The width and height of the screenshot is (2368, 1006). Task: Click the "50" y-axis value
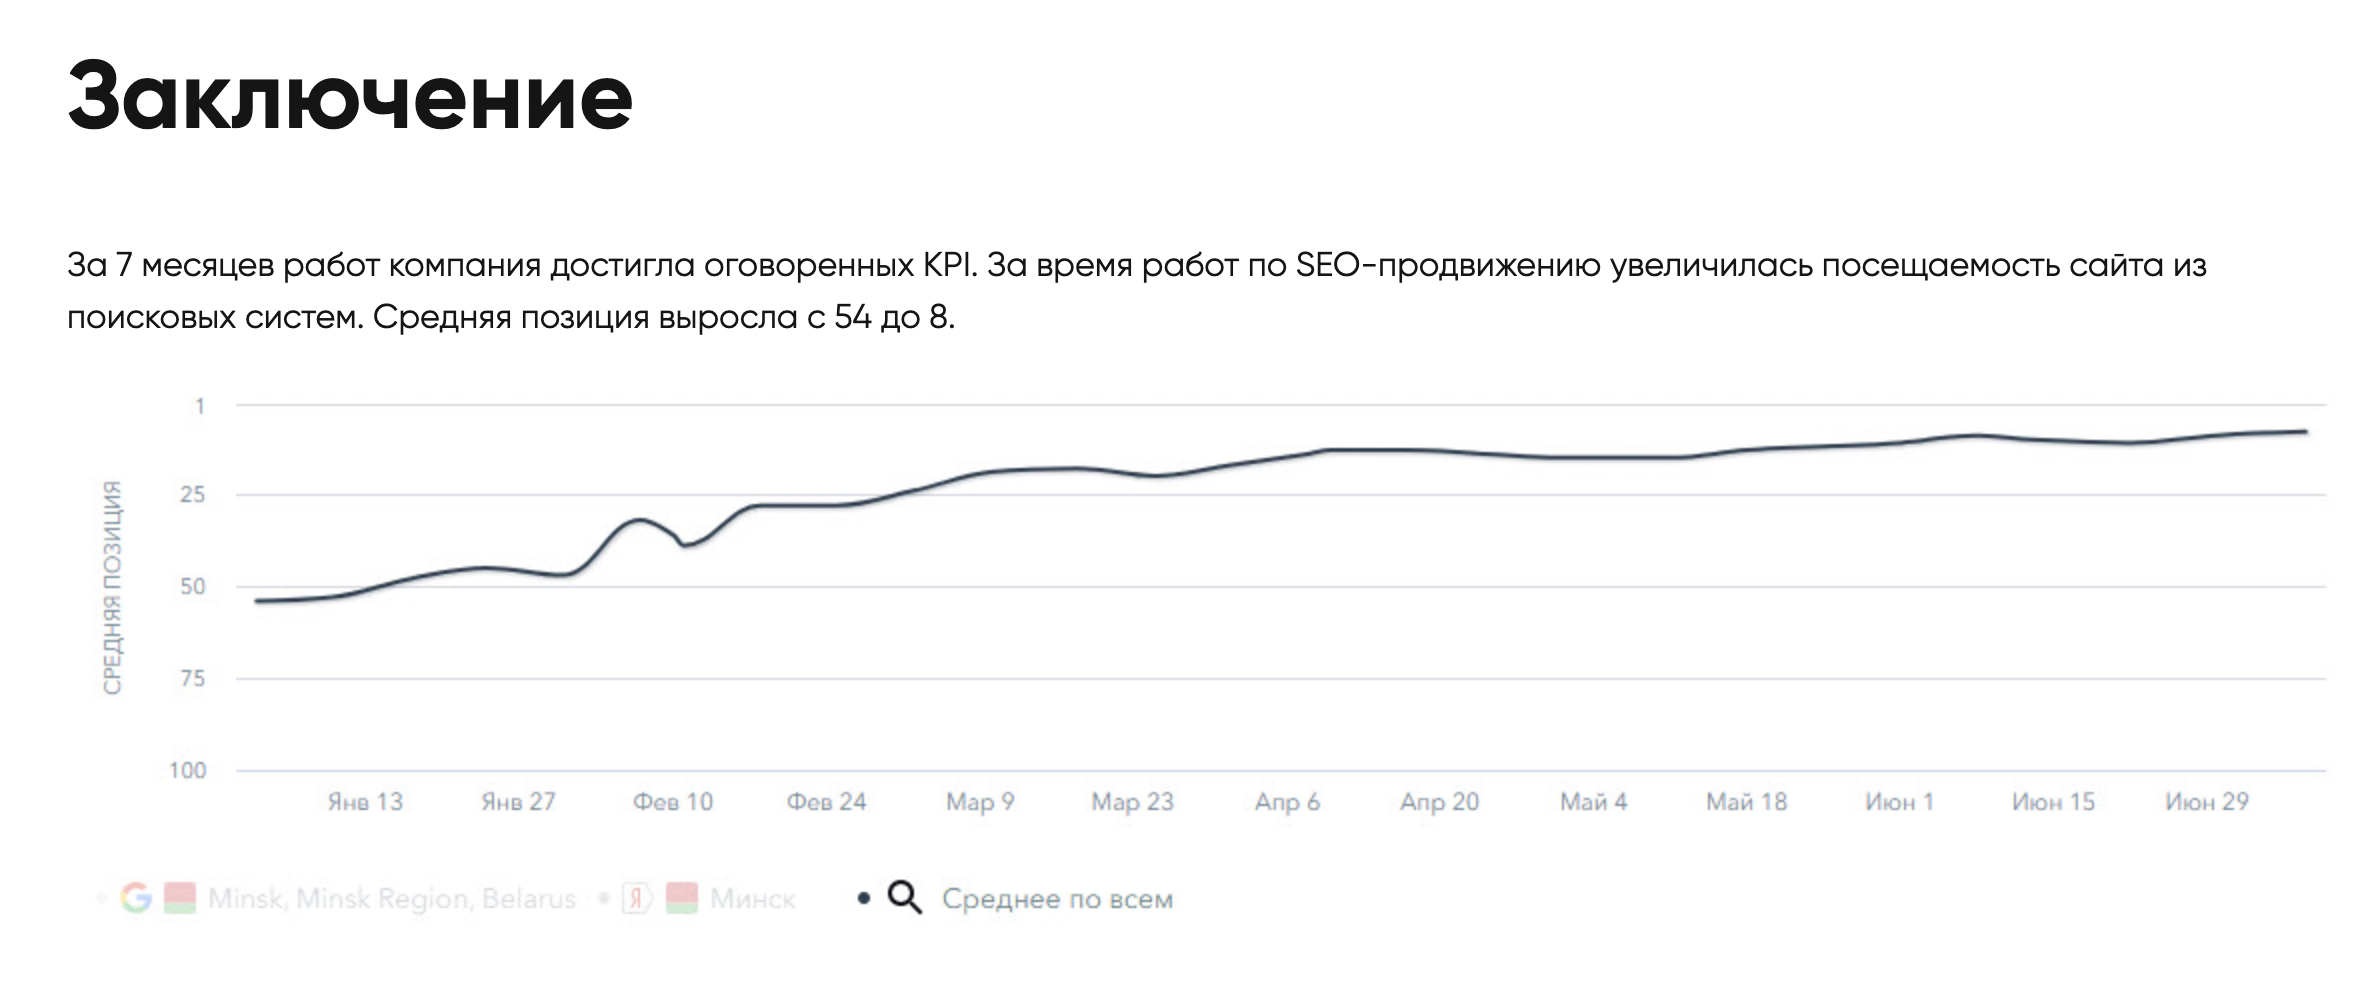192,587
